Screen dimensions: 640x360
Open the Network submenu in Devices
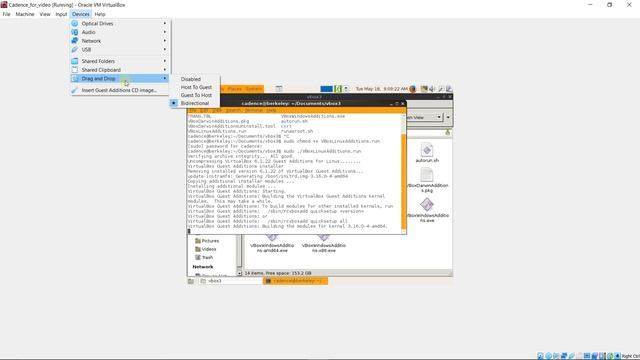point(120,41)
